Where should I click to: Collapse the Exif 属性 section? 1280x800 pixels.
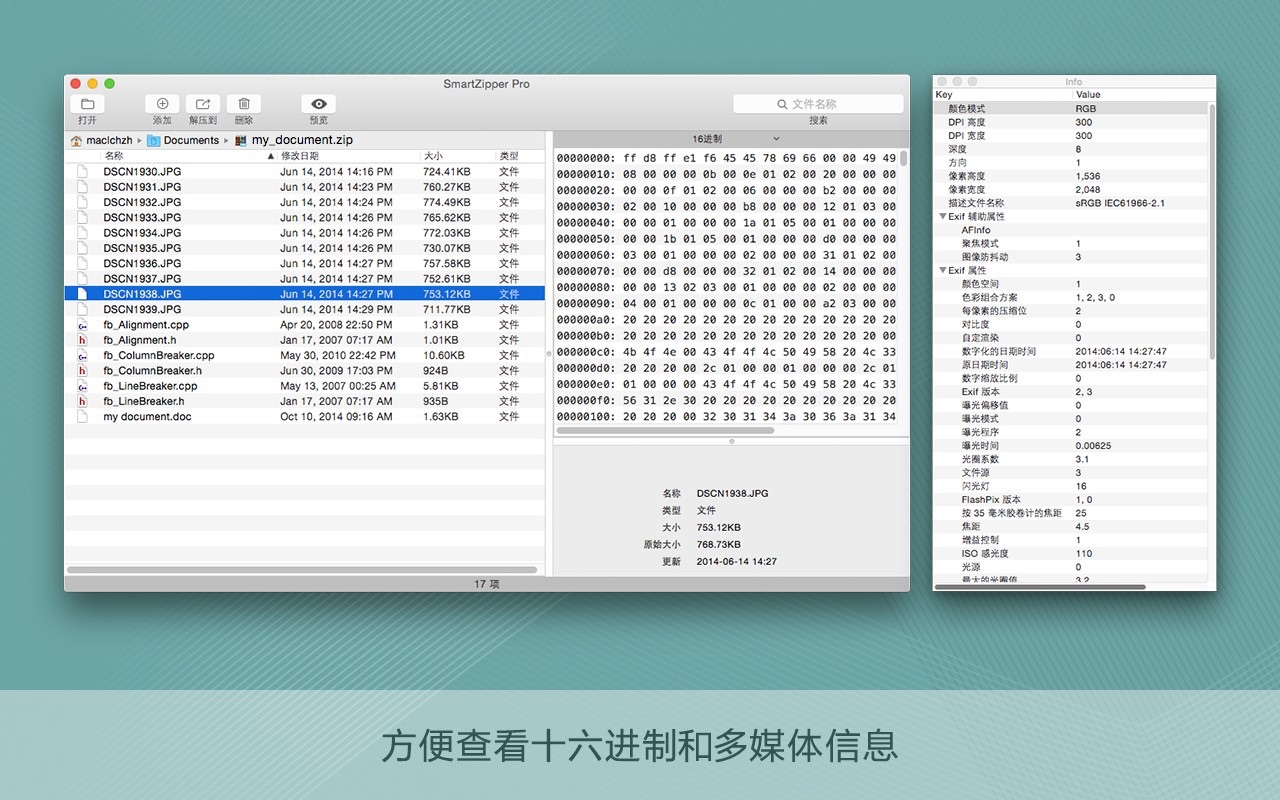click(x=941, y=270)
